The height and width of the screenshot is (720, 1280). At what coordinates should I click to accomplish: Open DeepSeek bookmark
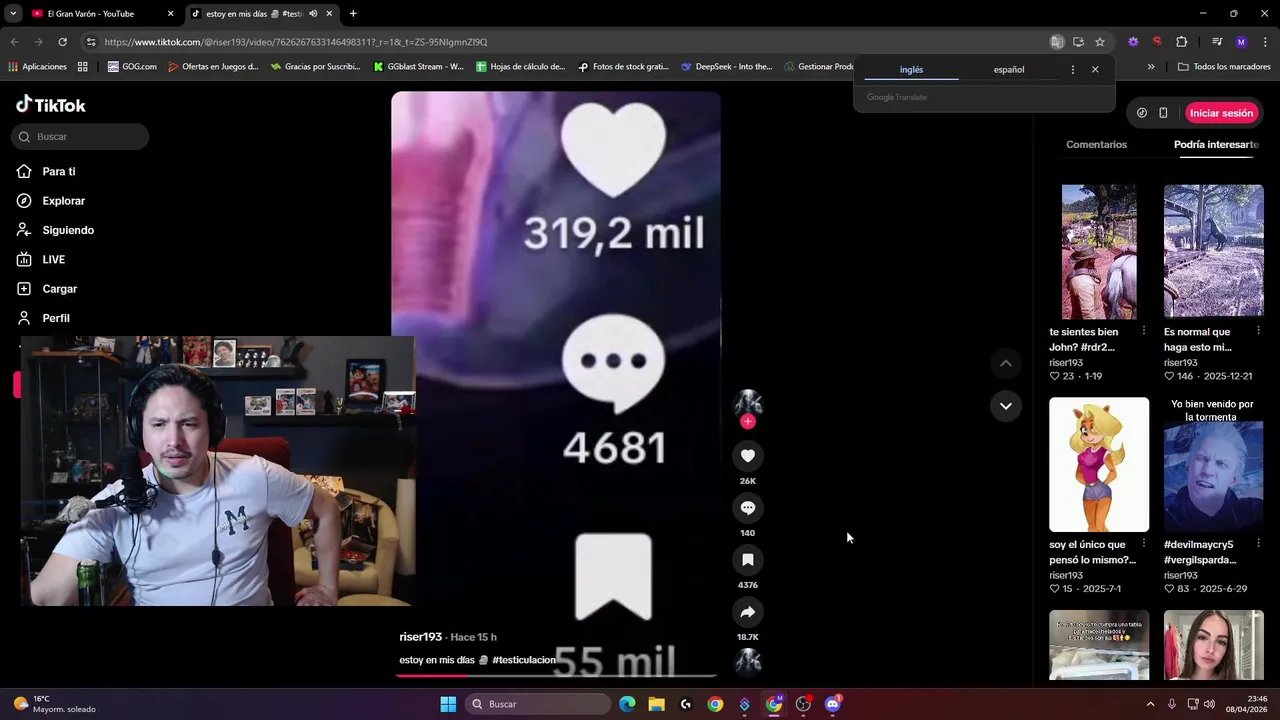(726, 67)
